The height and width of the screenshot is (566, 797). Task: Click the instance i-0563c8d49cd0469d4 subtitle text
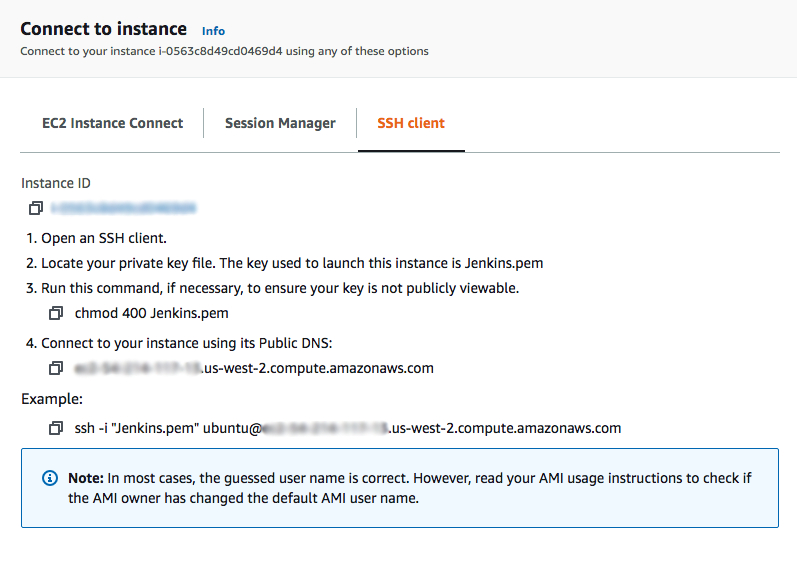point(224,51)
